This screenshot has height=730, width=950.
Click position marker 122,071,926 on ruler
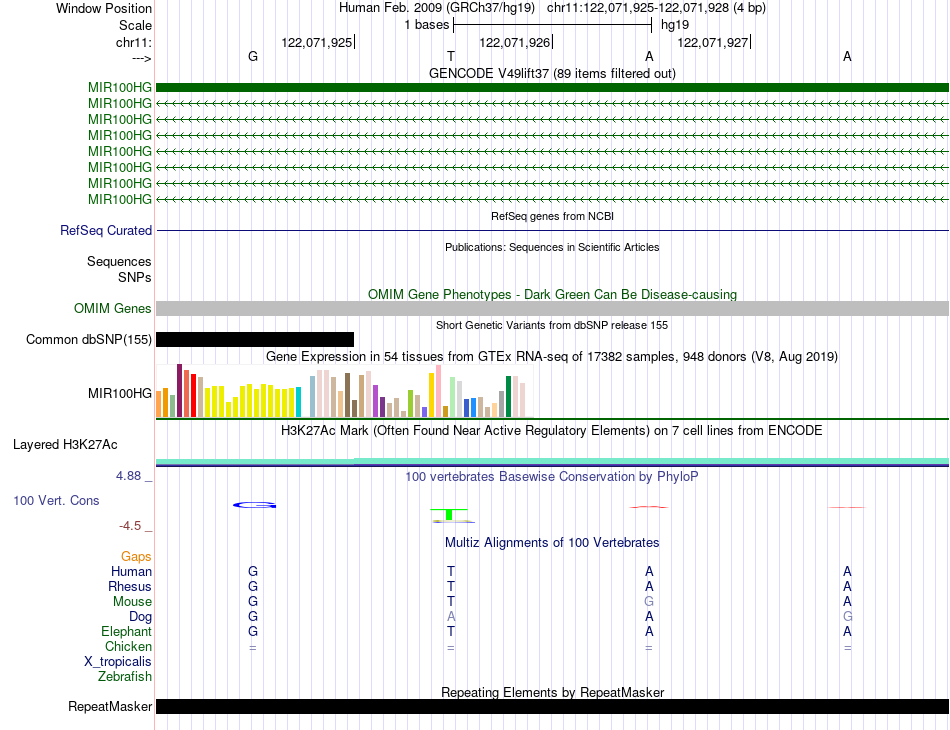pos(514,42)
